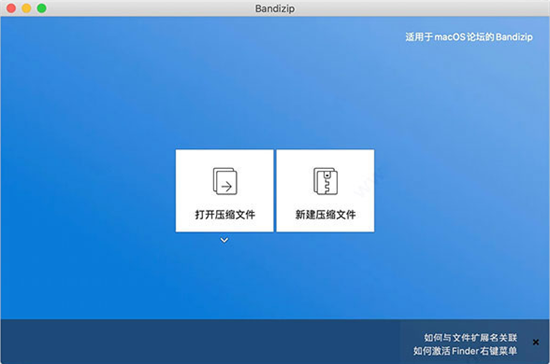550x364 pixels.
Task: Open the 适用于 macOS 论坛的 Bandizip link
Action: pos(469,37)
